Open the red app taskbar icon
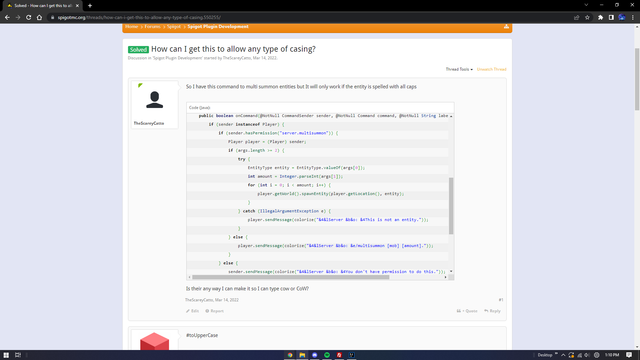 click(339, 355)
